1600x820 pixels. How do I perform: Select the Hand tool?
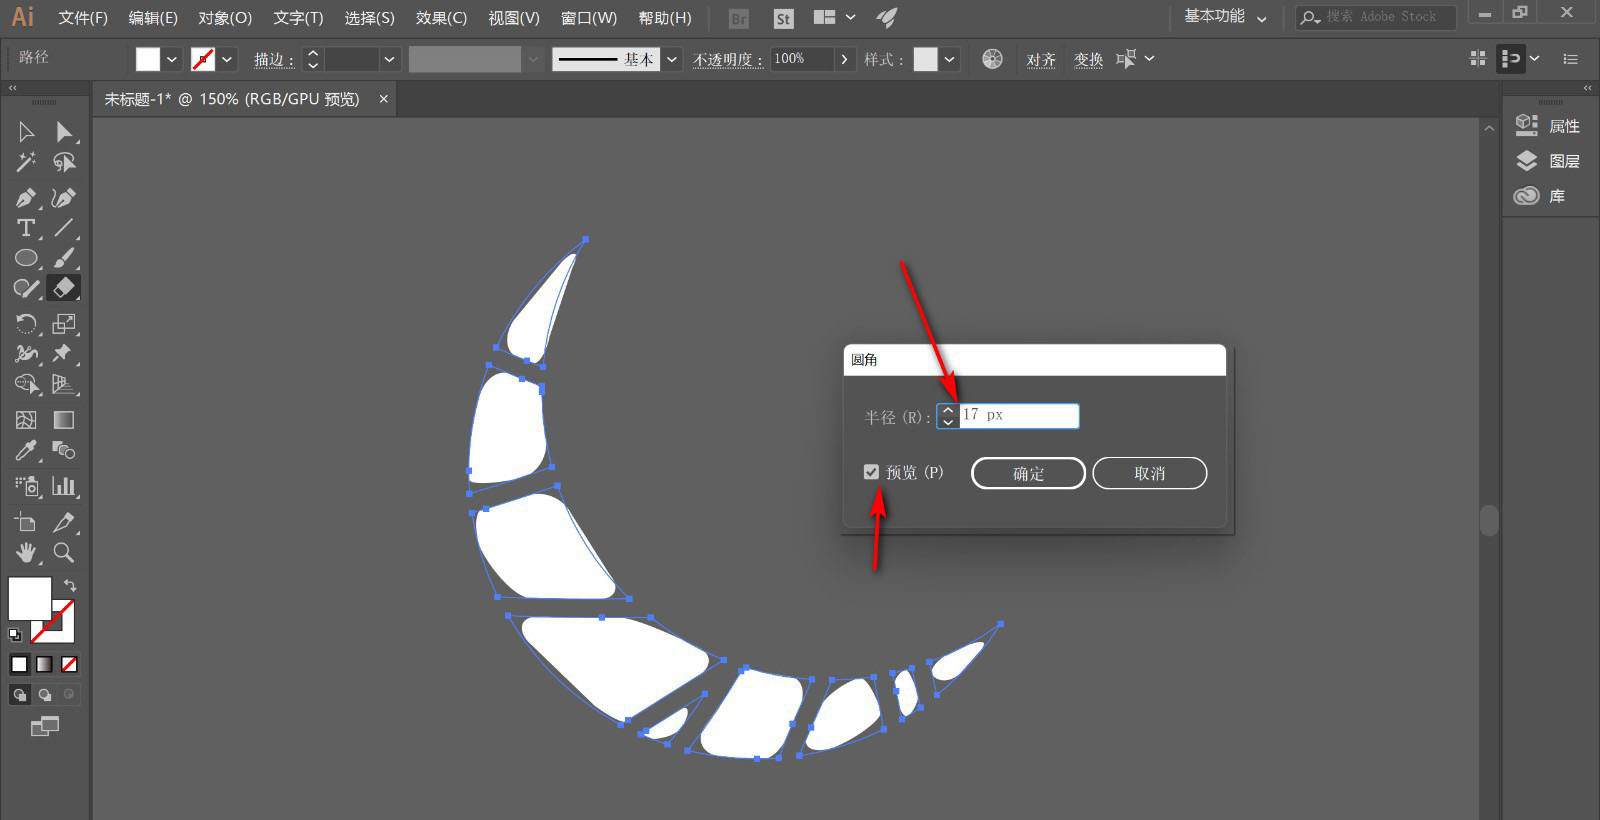click(26, 552)
